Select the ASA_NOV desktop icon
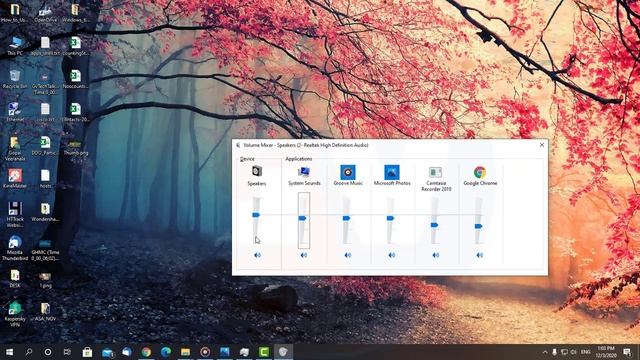This screenshot has width=640, height=360. click(x=45, y=312)
